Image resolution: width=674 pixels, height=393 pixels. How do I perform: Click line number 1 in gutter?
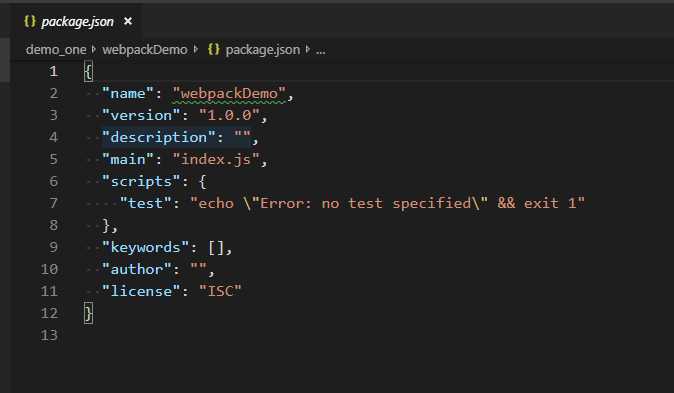(53, 71)
